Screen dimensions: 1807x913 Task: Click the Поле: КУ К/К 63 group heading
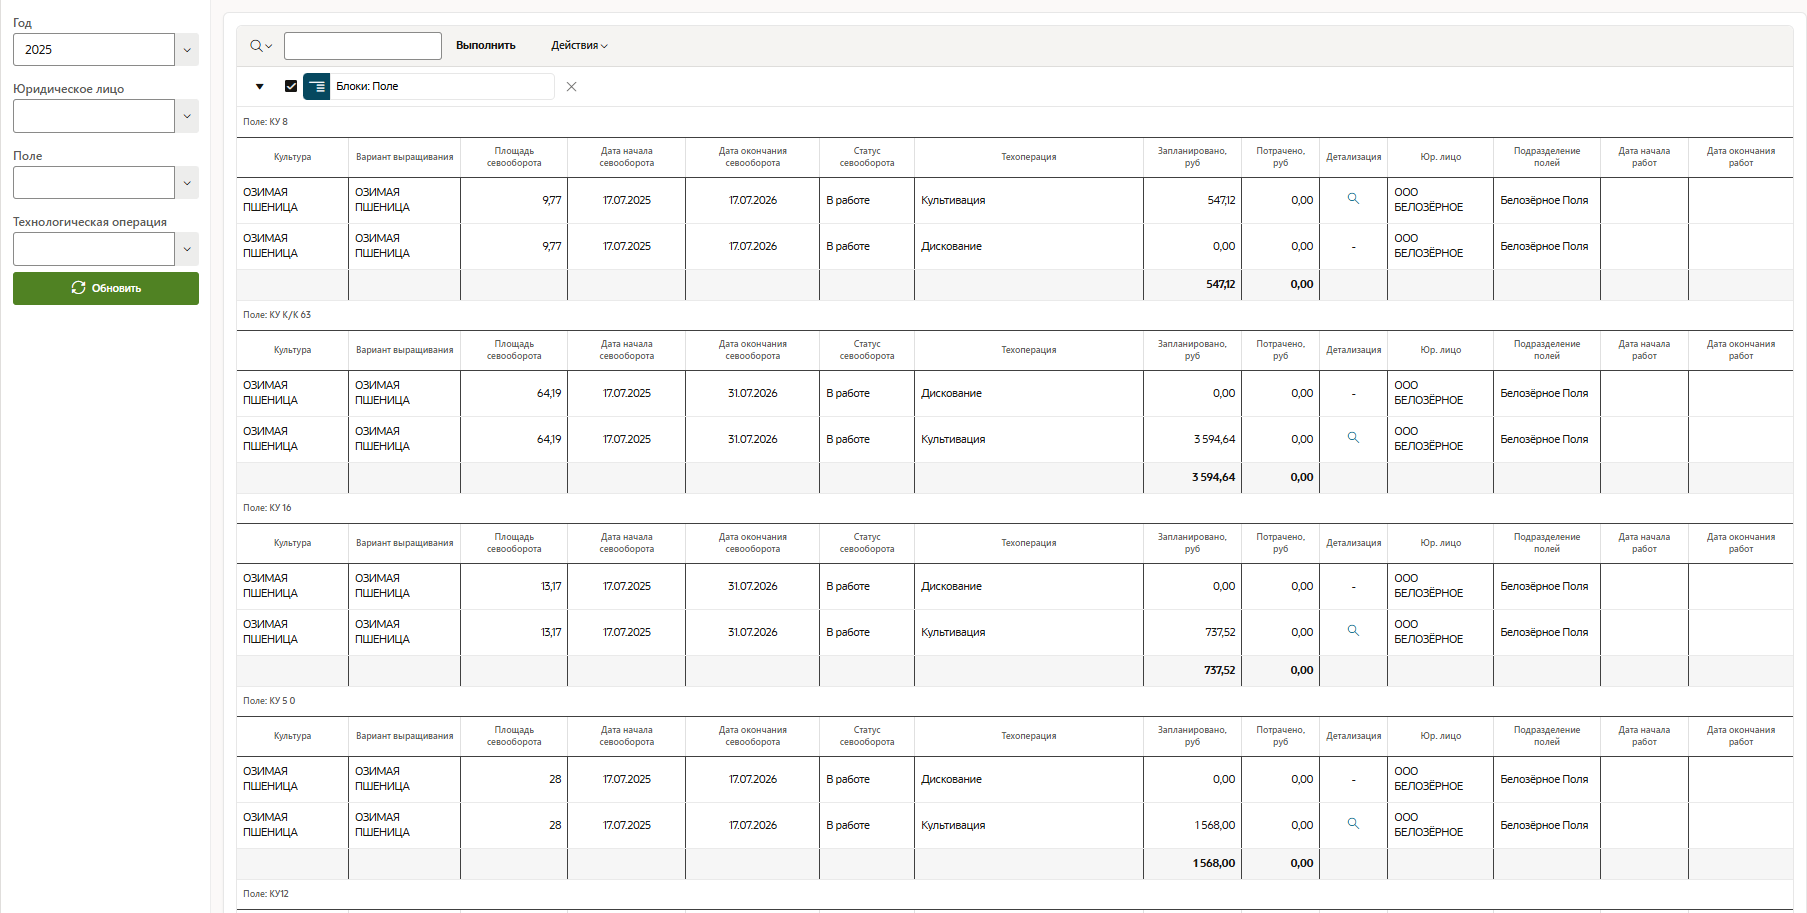(x=277, y=315)
